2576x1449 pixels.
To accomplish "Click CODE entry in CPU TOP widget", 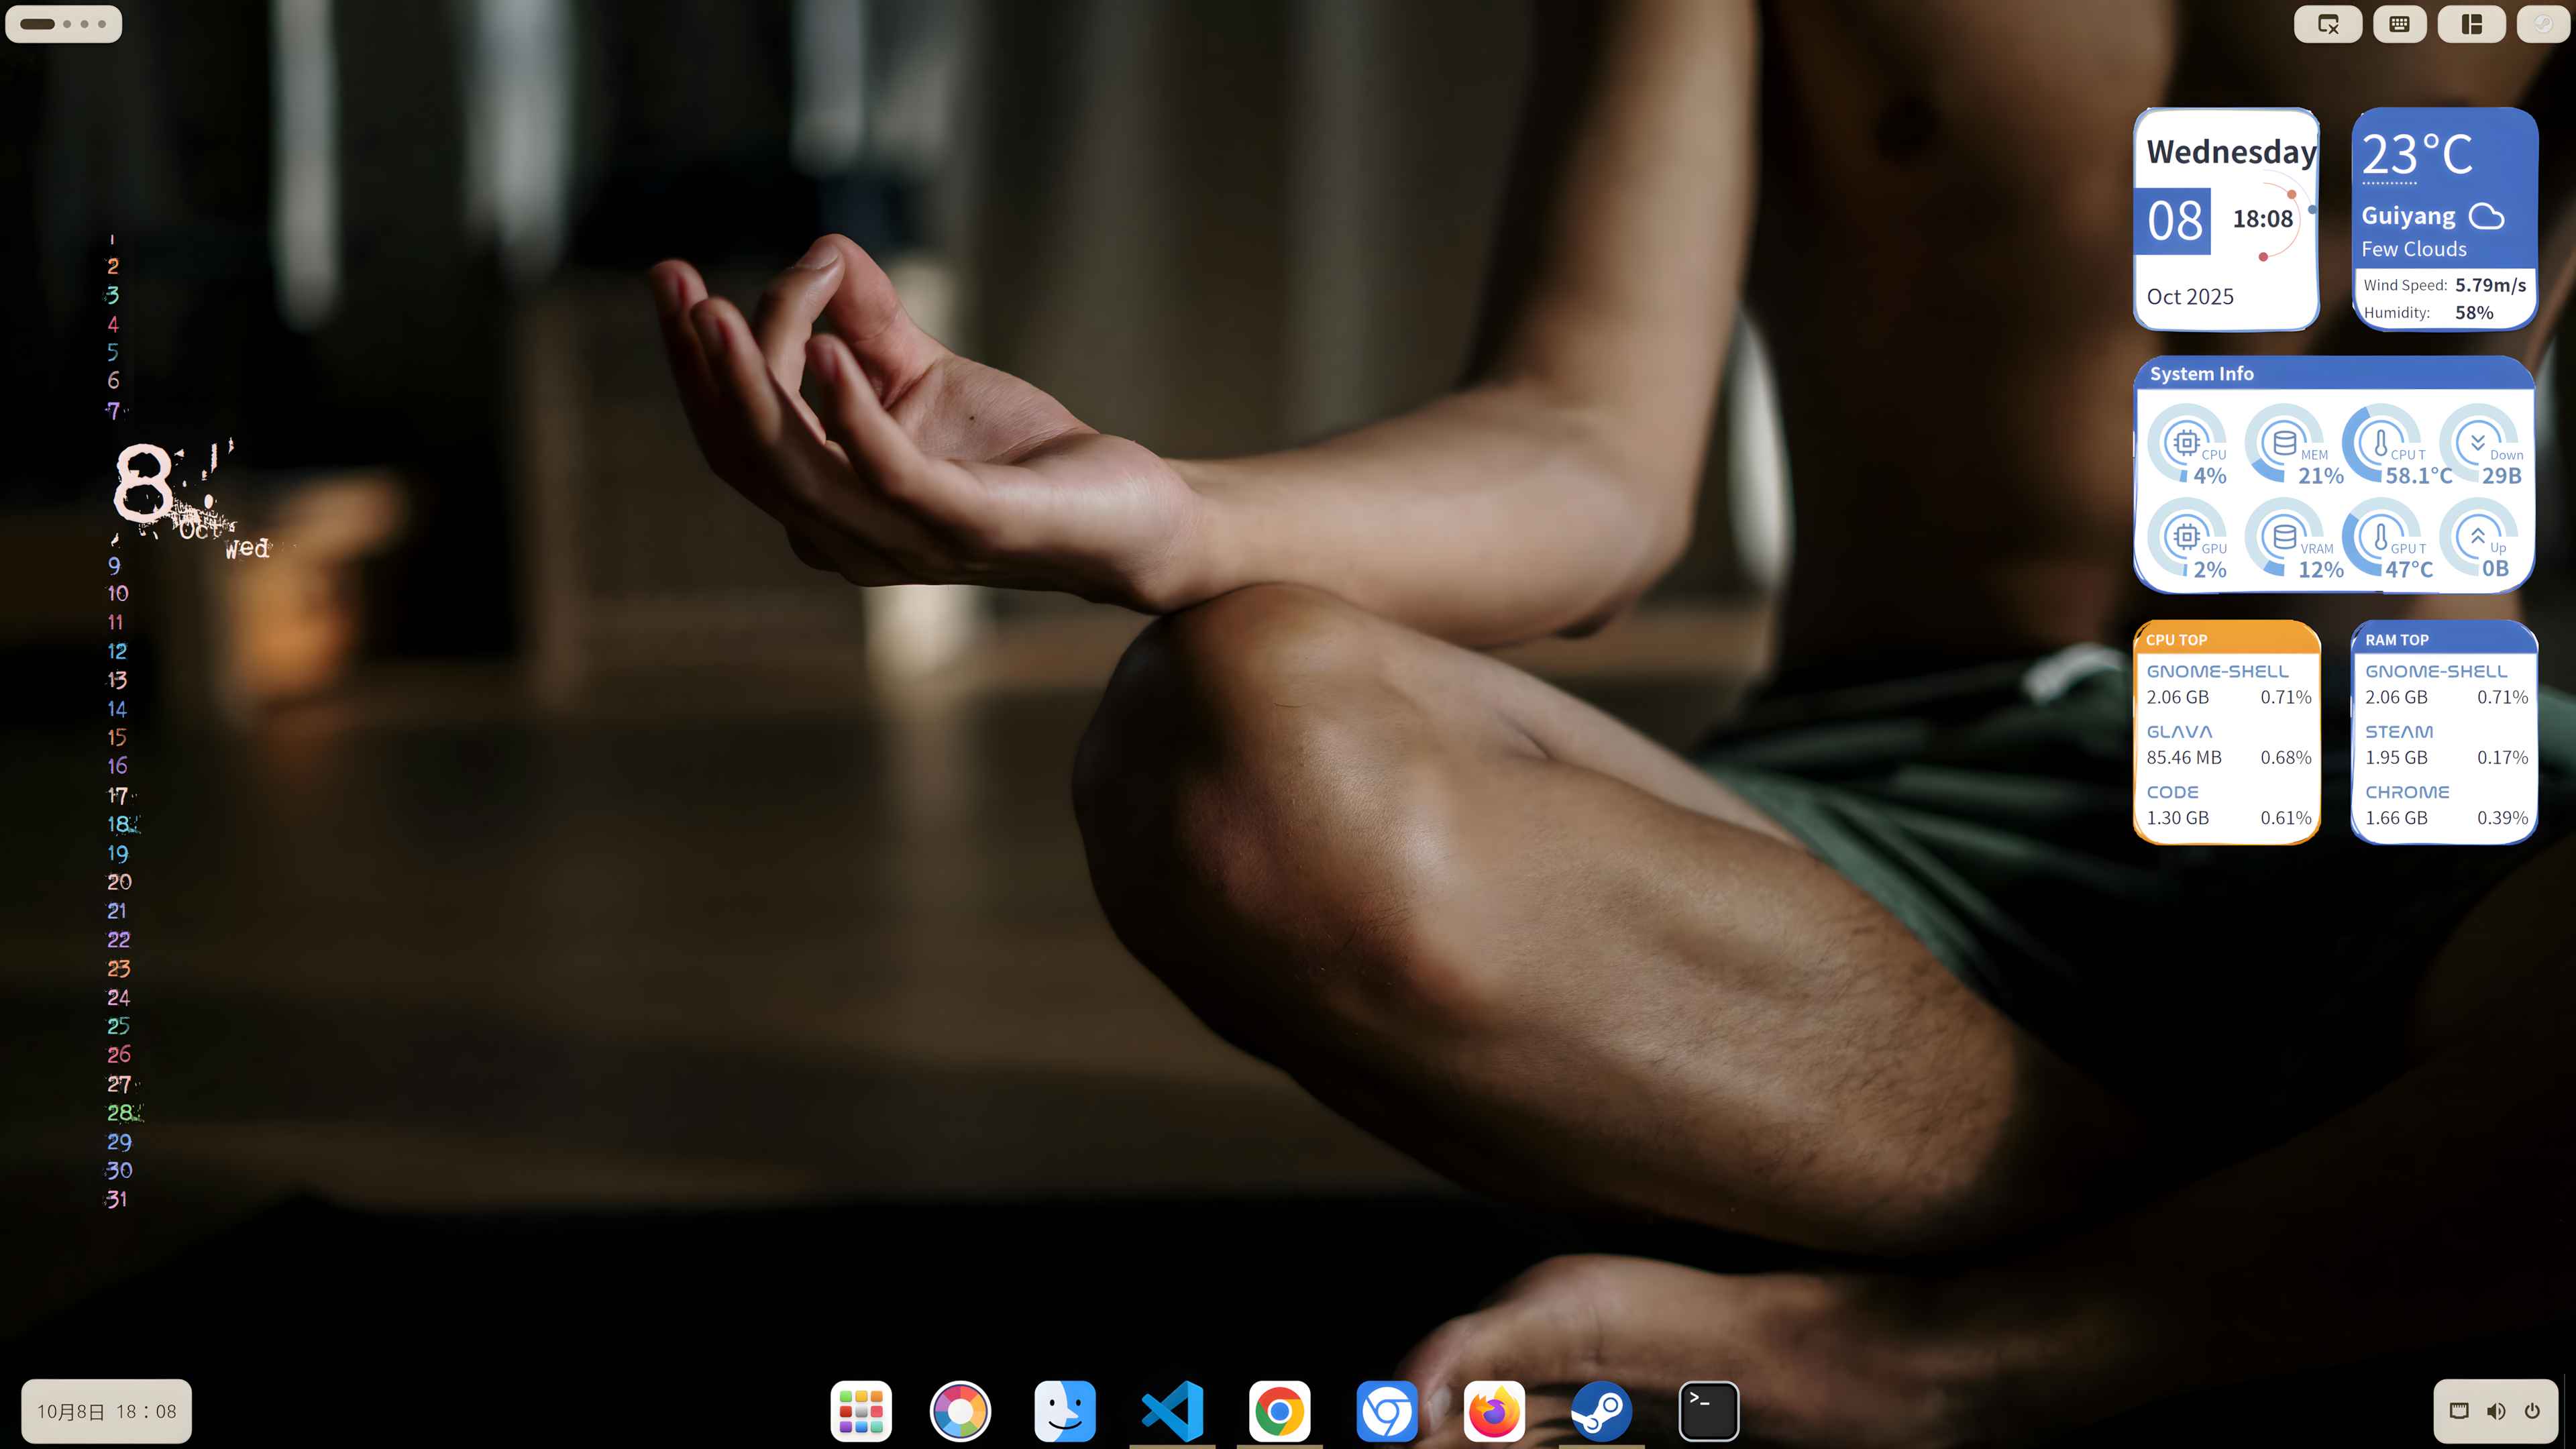I will click(2172, 791).
